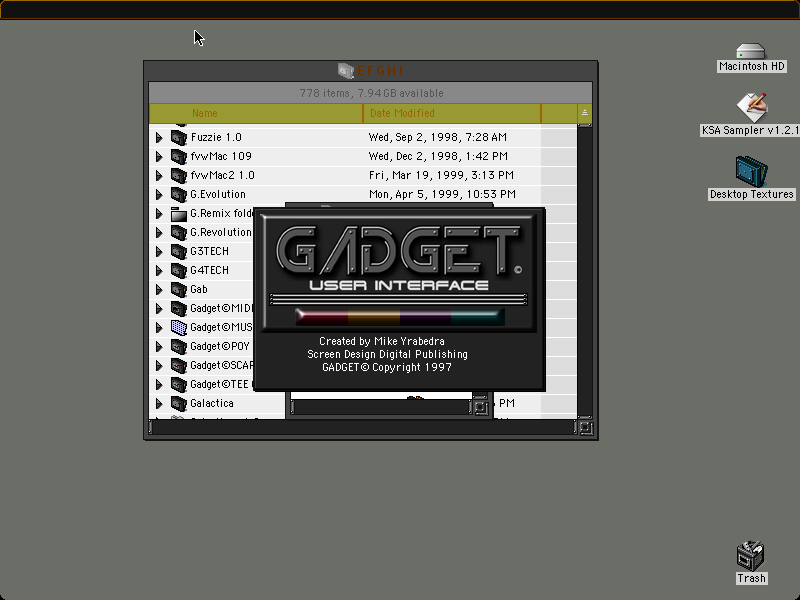
Task: Select the icon beside Galactica
Action: point(179,404)
